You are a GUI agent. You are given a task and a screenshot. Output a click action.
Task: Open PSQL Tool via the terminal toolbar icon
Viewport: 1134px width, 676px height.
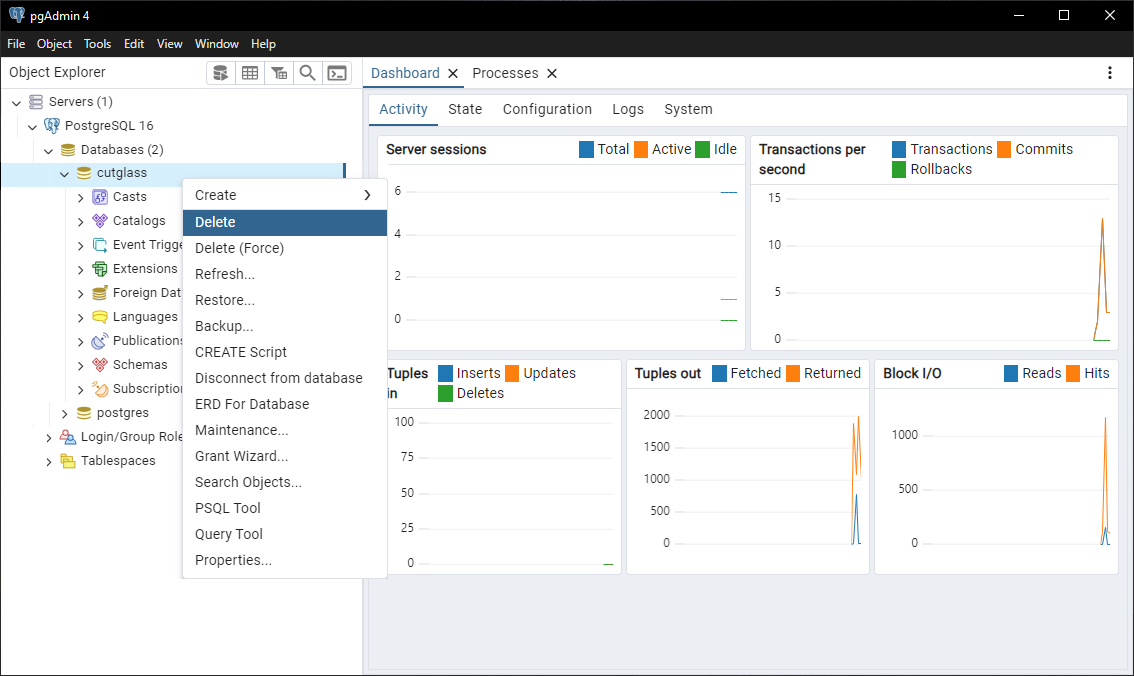tap(338, 73)
